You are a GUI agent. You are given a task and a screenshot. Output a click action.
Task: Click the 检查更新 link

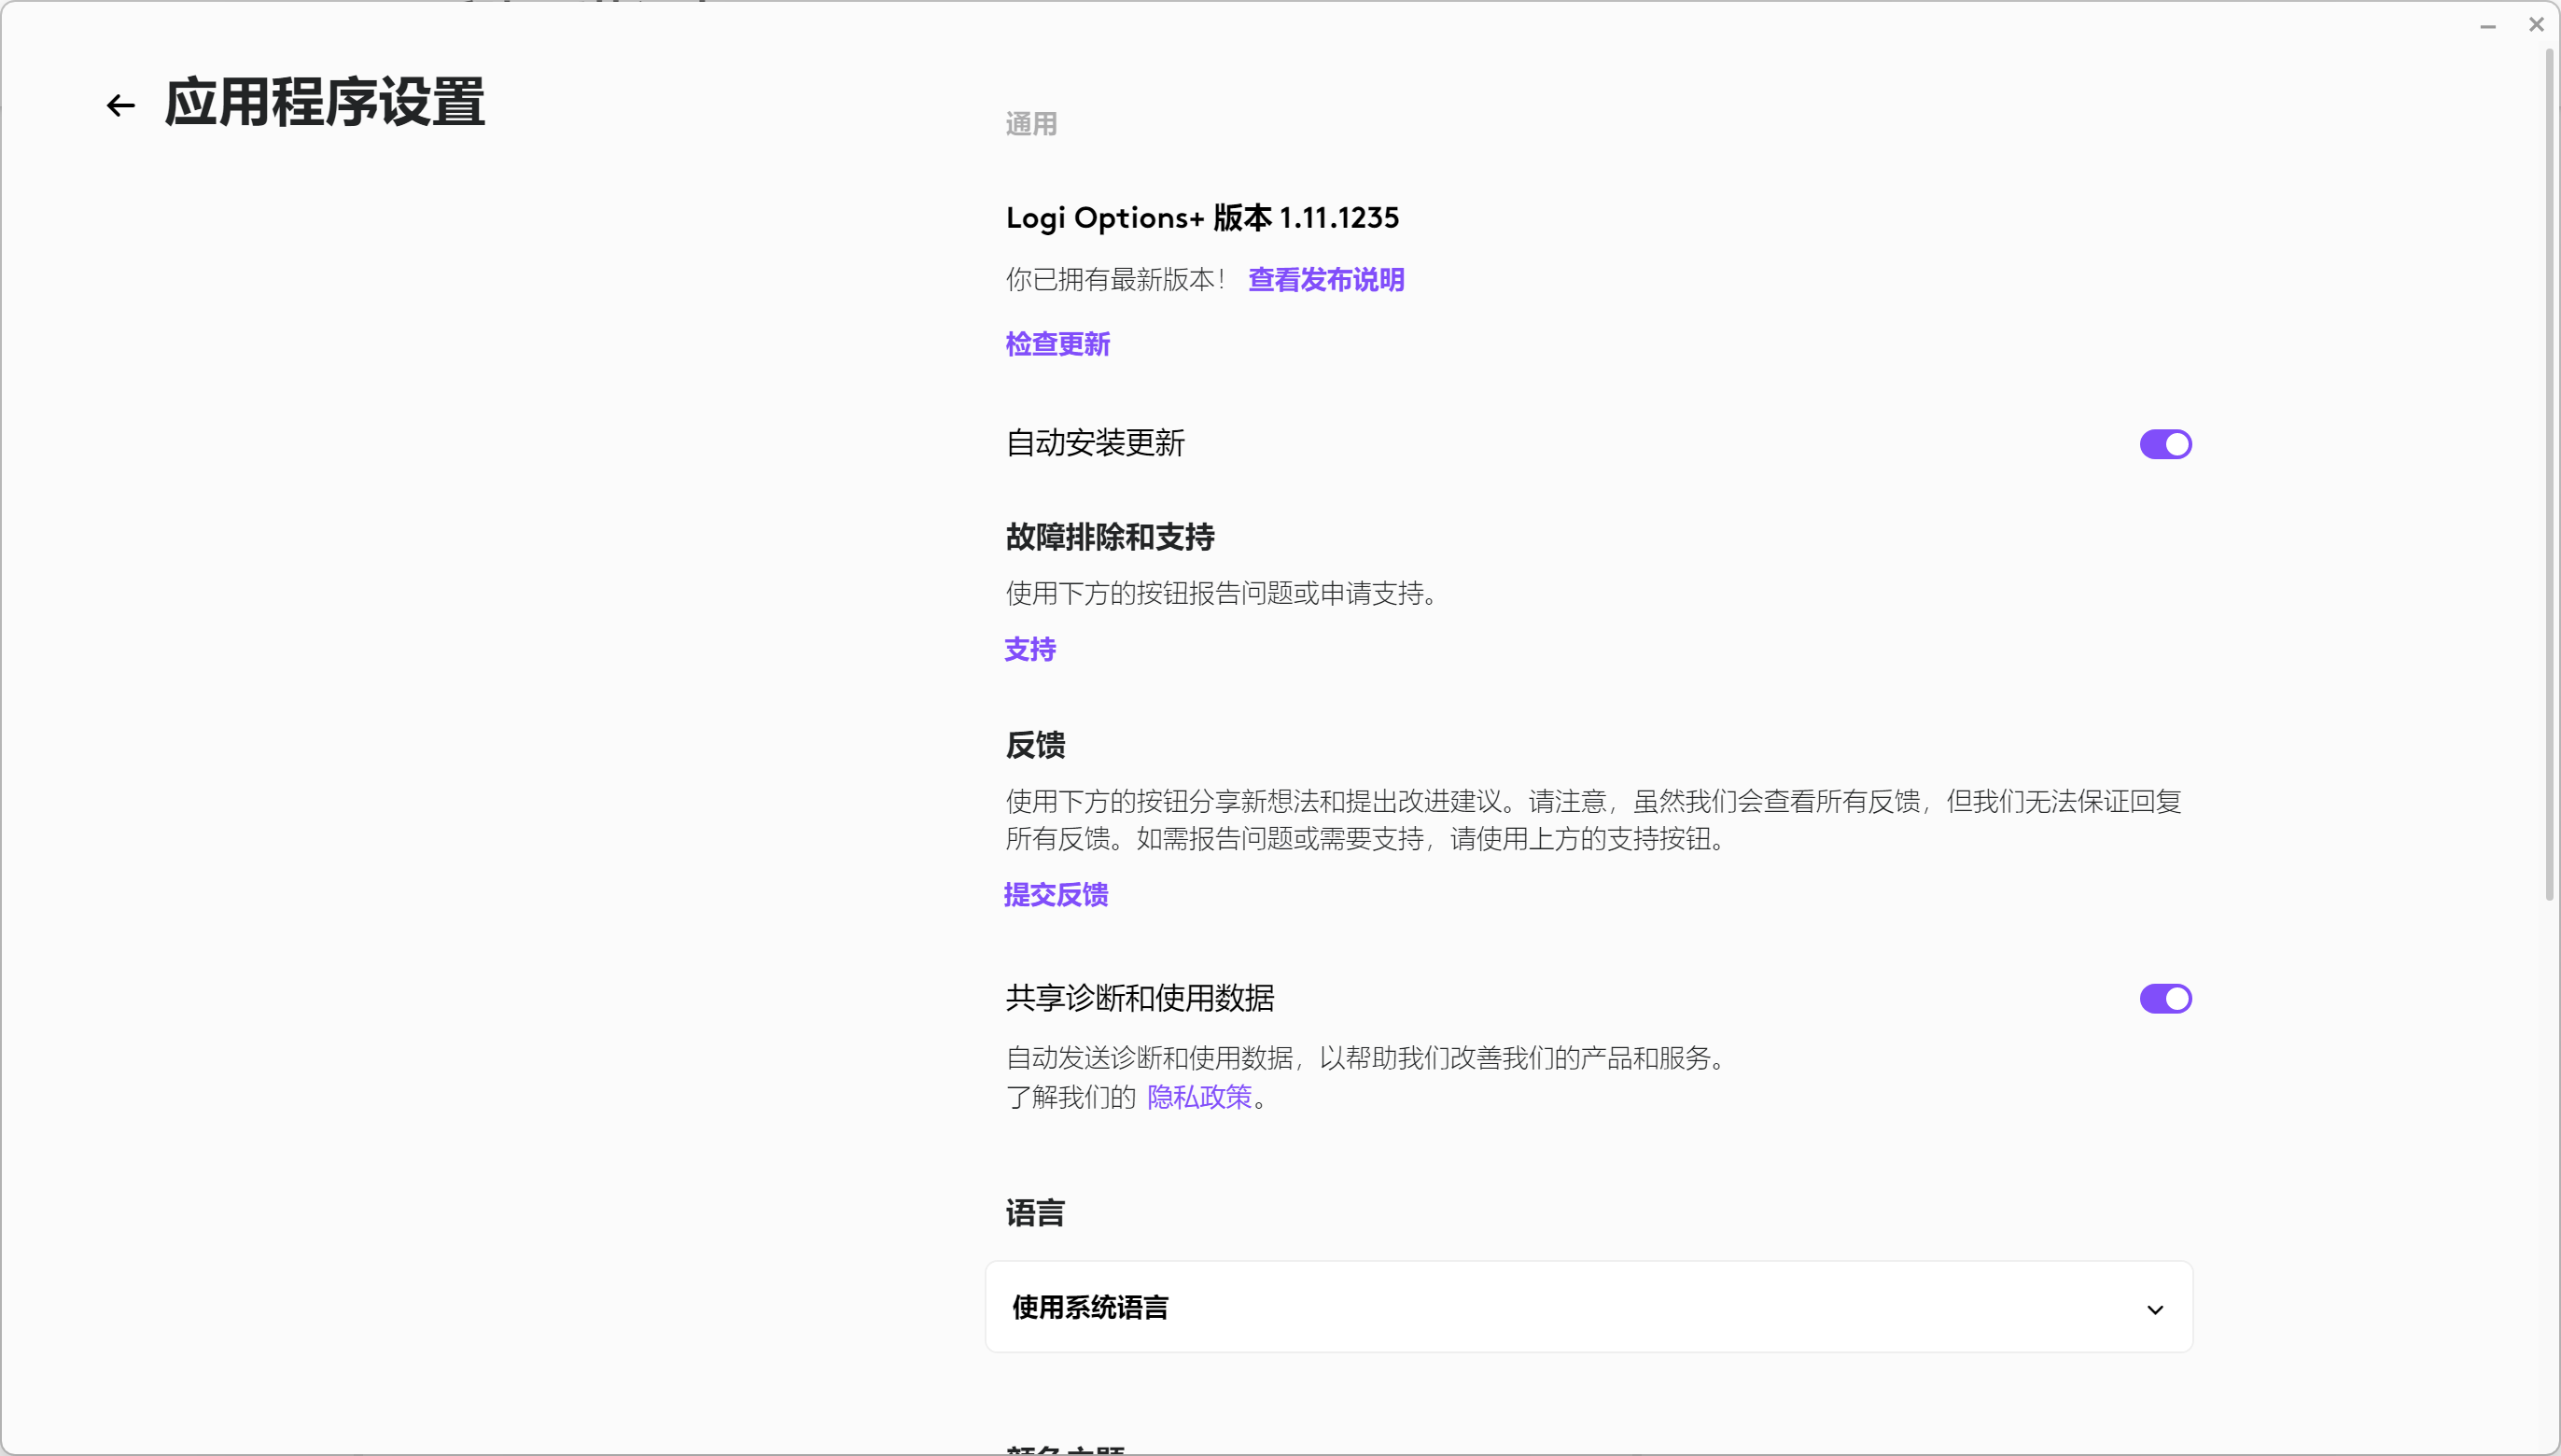(1057, 344)
